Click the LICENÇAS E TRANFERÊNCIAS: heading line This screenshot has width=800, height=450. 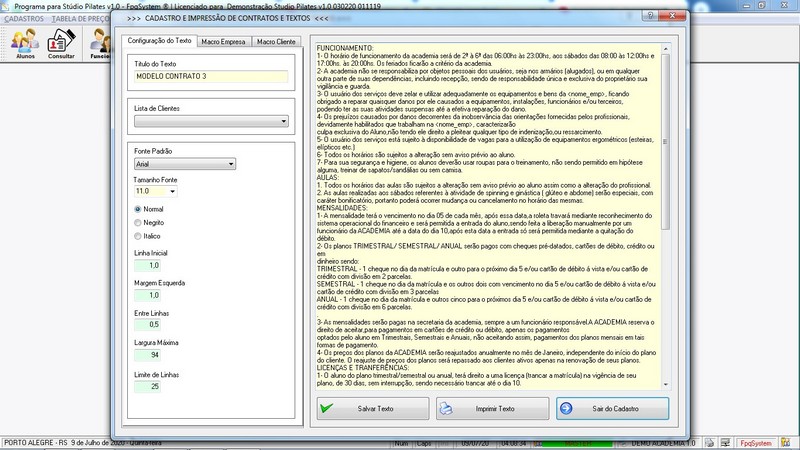coord(363,368)
